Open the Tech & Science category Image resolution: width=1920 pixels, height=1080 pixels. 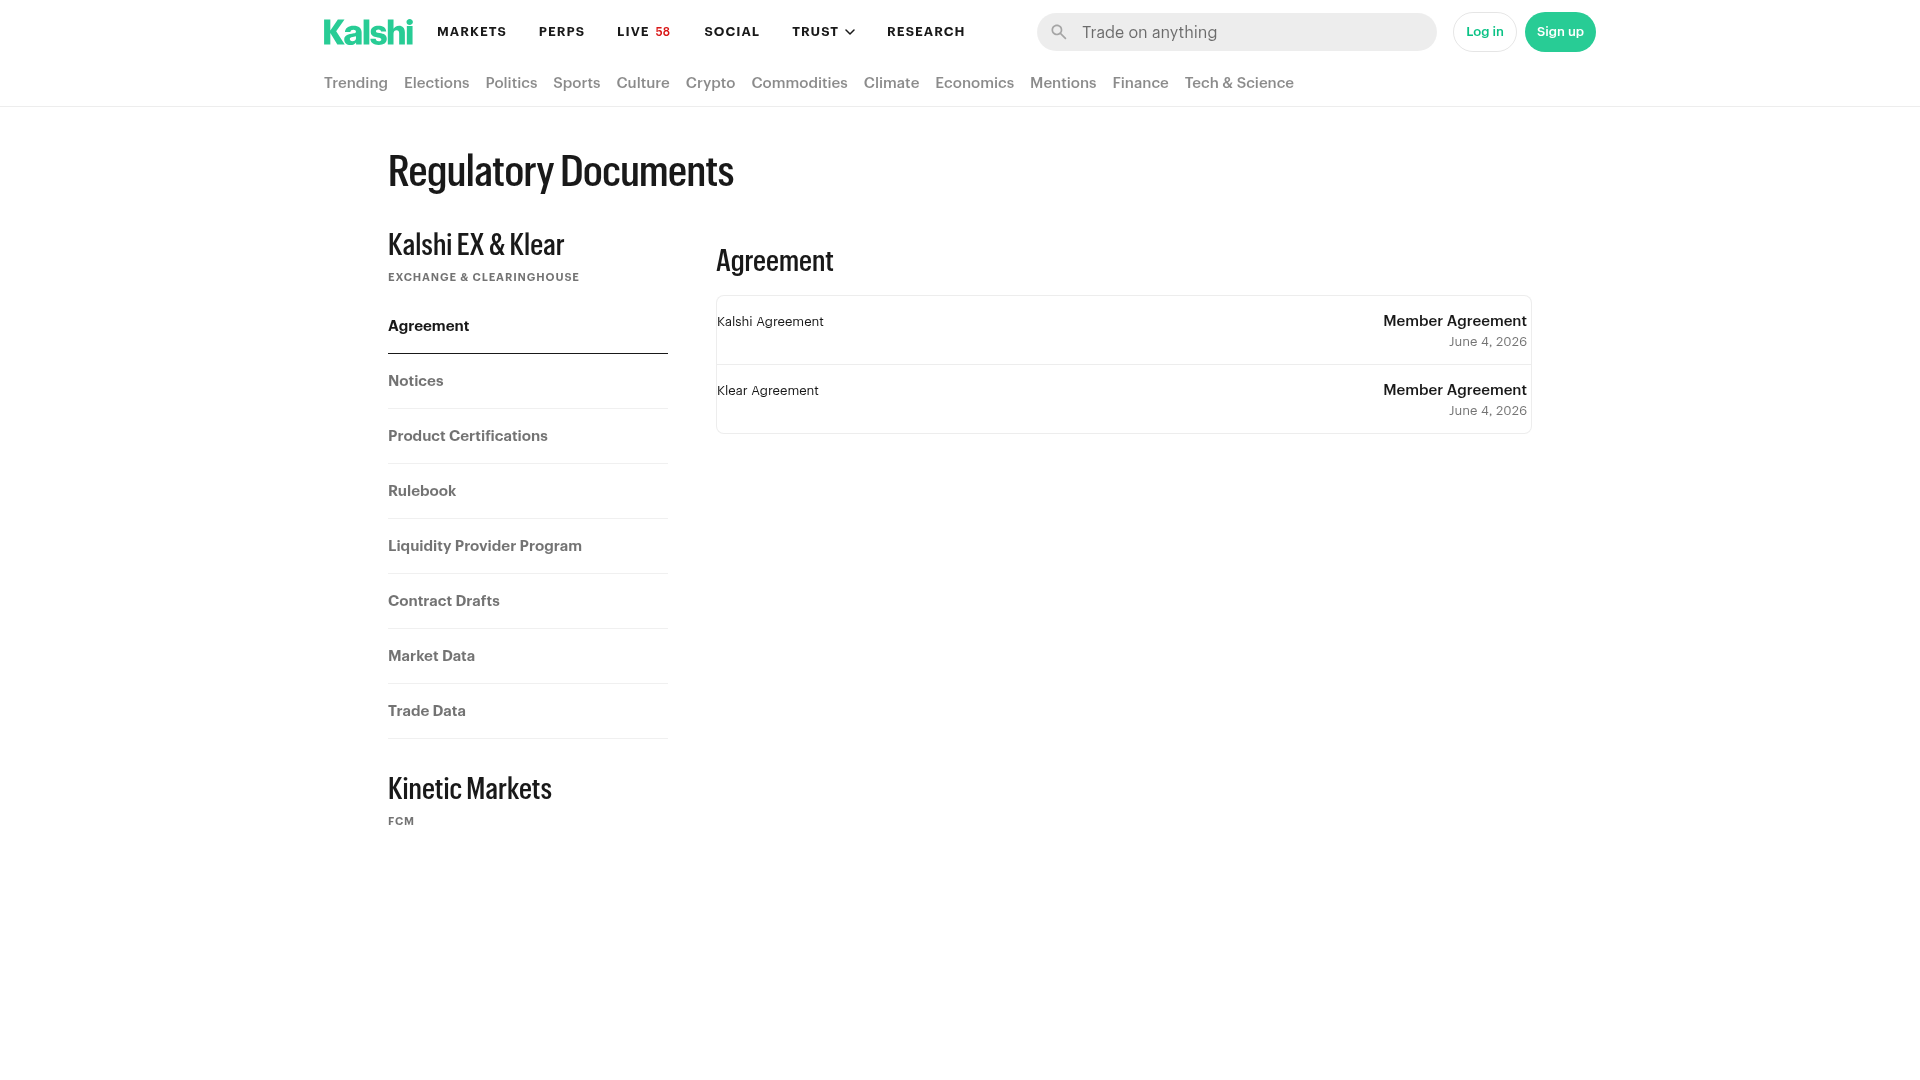(x=1239, y=83)
